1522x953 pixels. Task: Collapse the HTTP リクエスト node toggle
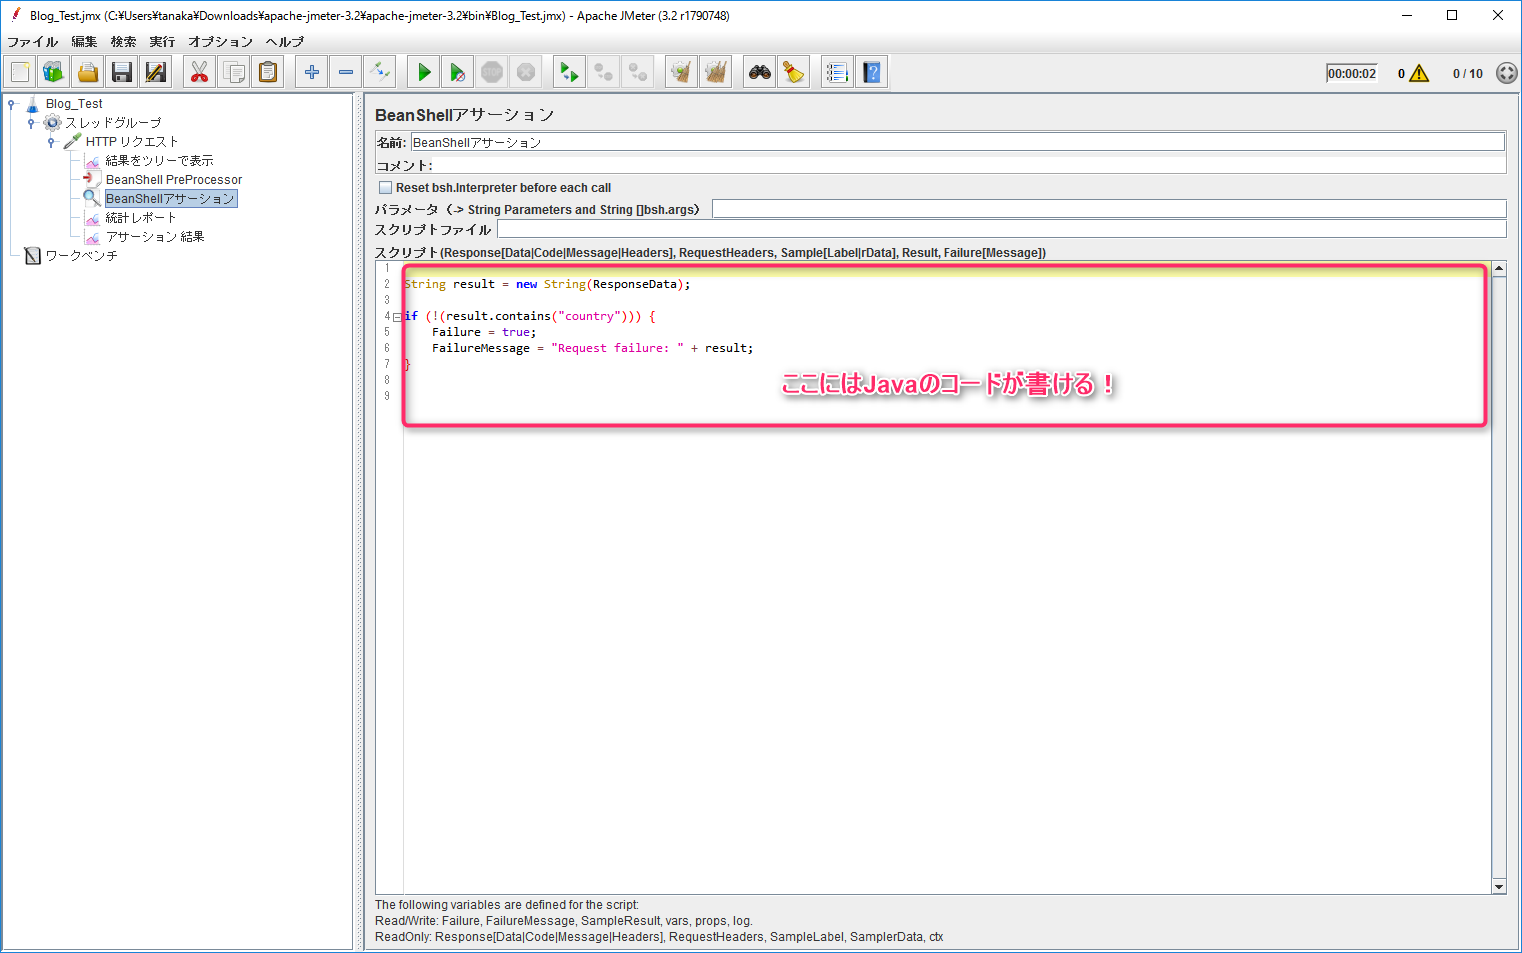tap(51, 142)
